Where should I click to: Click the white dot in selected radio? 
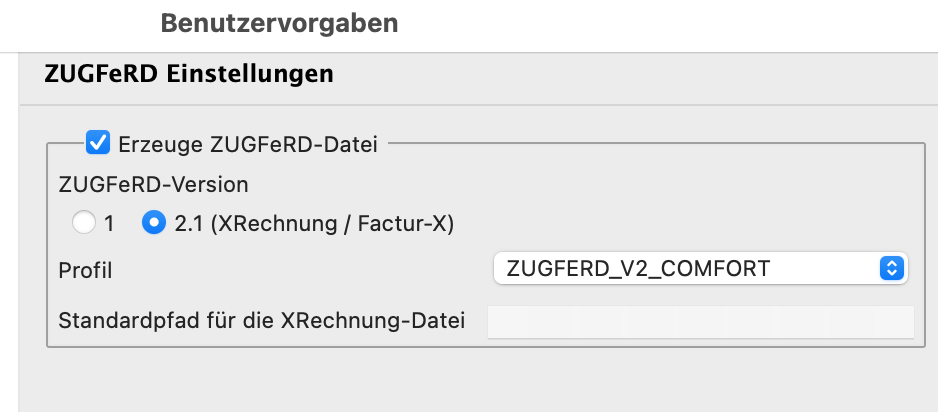coord(154,223)
